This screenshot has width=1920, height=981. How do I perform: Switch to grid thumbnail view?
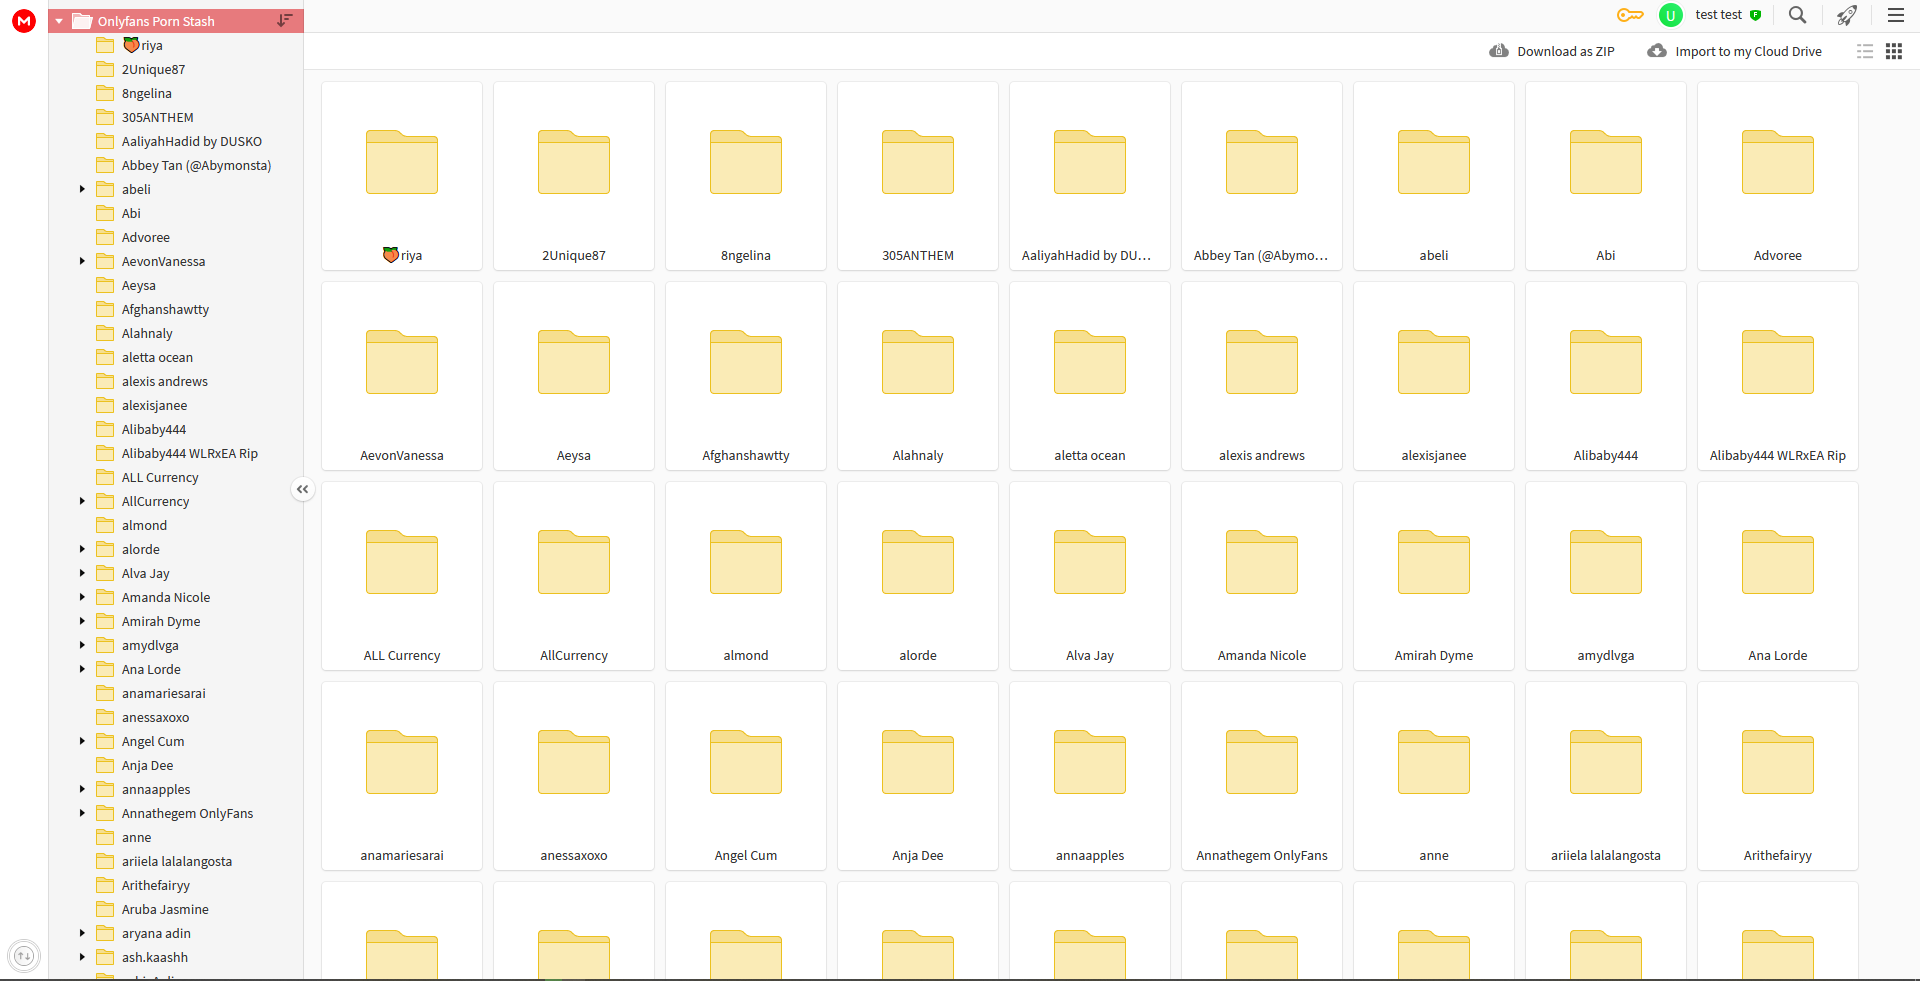[x=1894, y=51]
